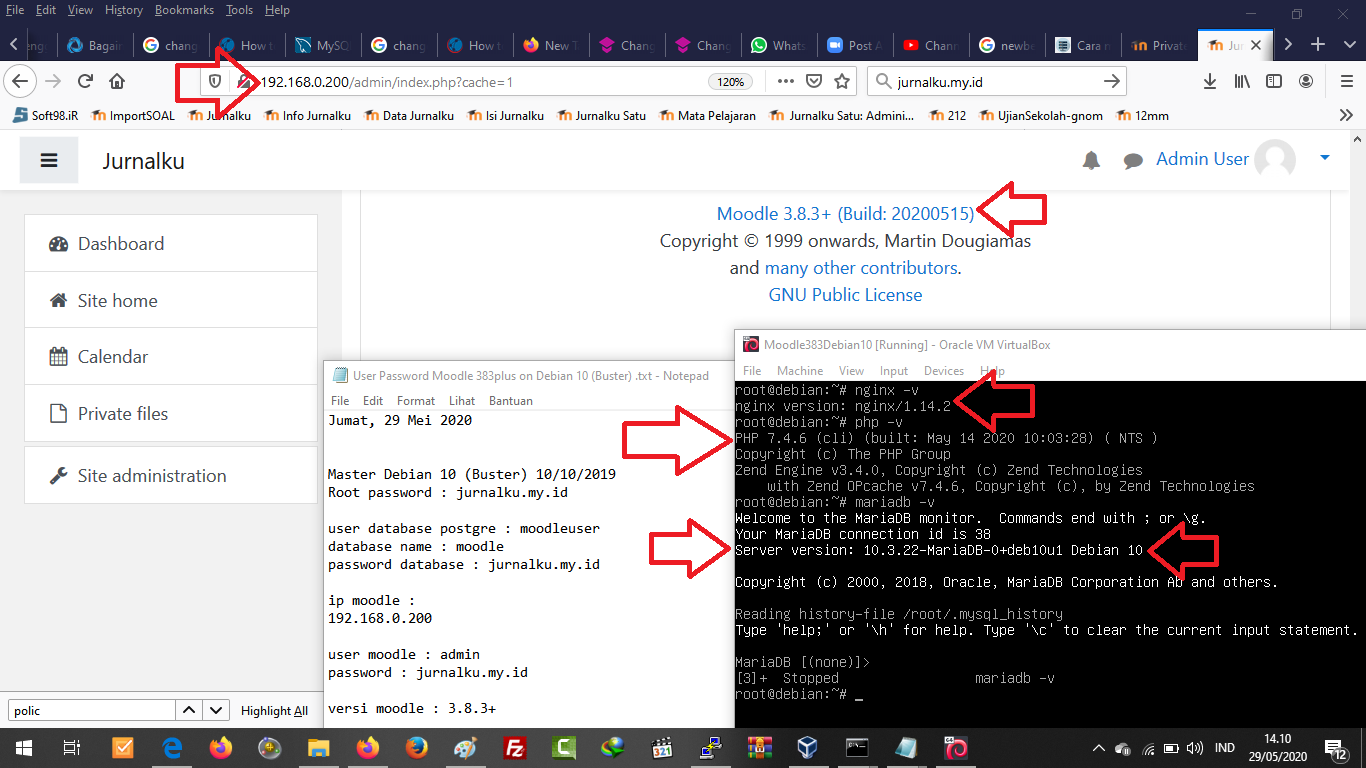Open the Firefox hamburger application menu

(x=1346, y=81)
